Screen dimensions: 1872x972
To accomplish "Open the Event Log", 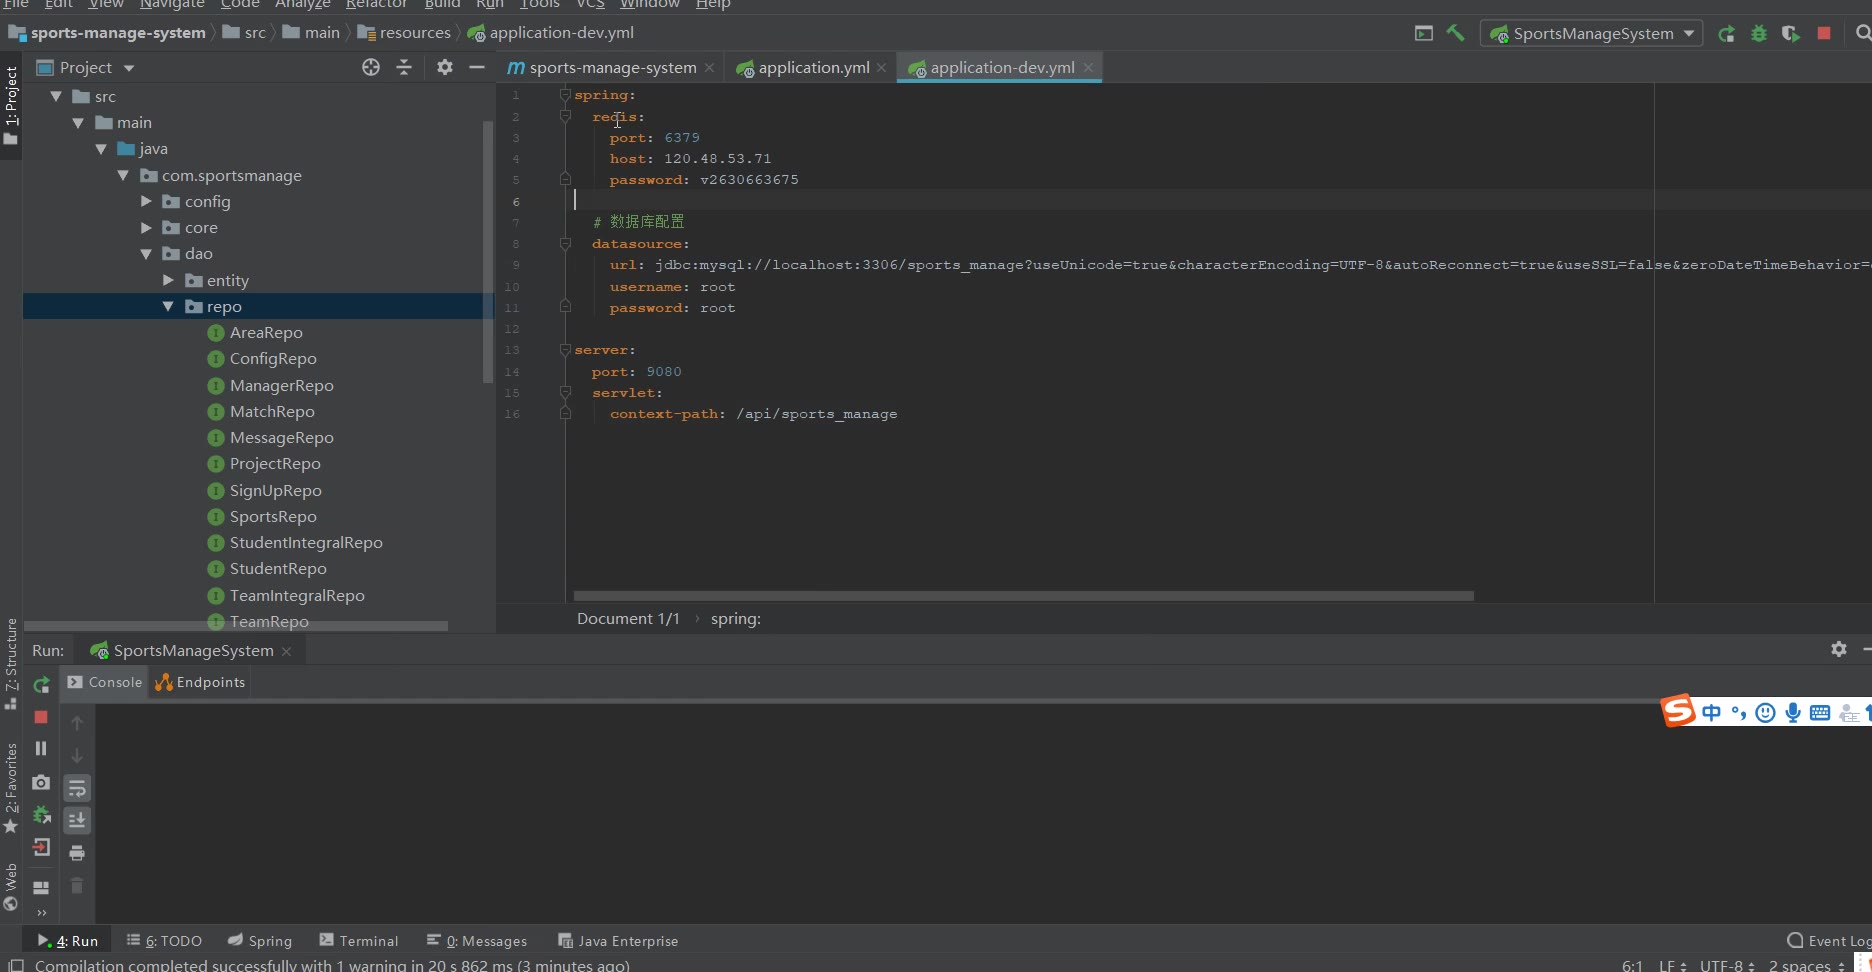I will [x=1829, y=941].
